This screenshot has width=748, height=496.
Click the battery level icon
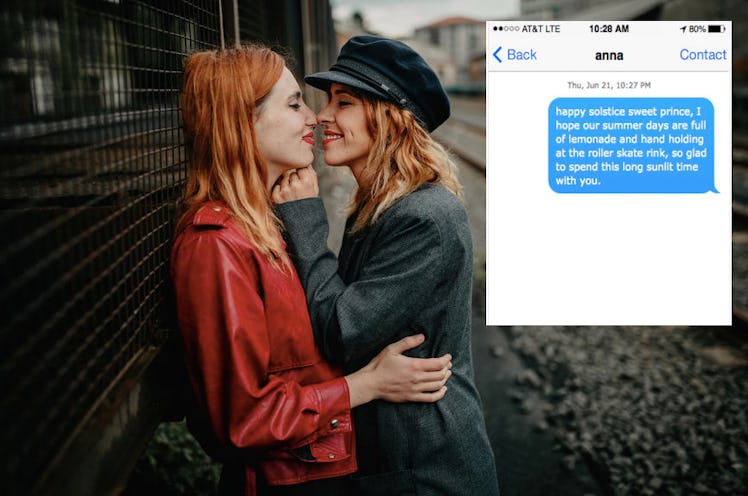pos(716,29)
